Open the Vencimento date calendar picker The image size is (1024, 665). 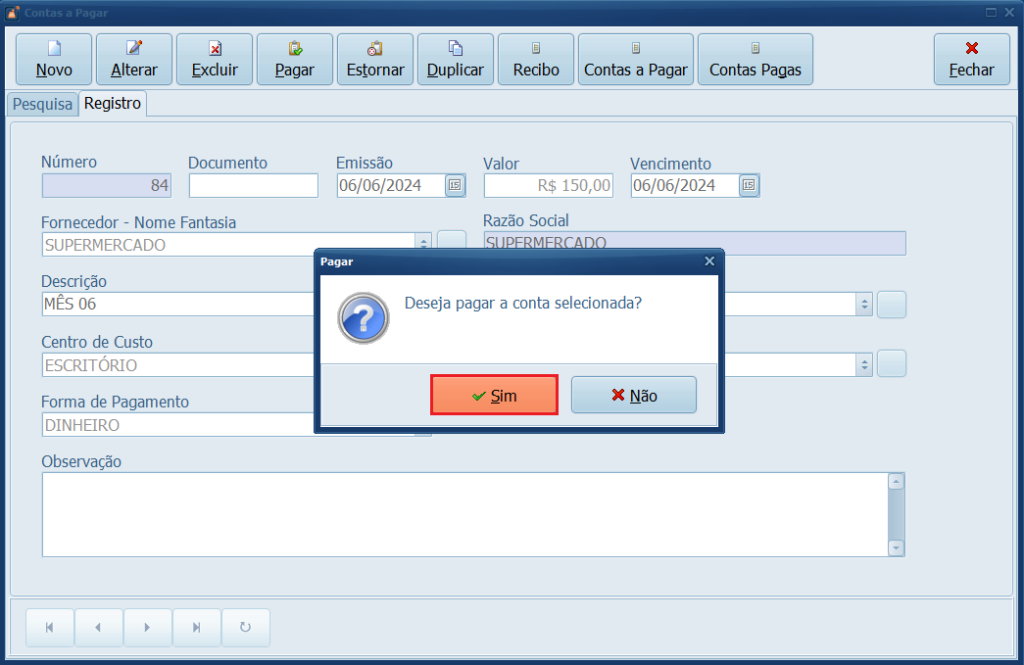(749, 185)
